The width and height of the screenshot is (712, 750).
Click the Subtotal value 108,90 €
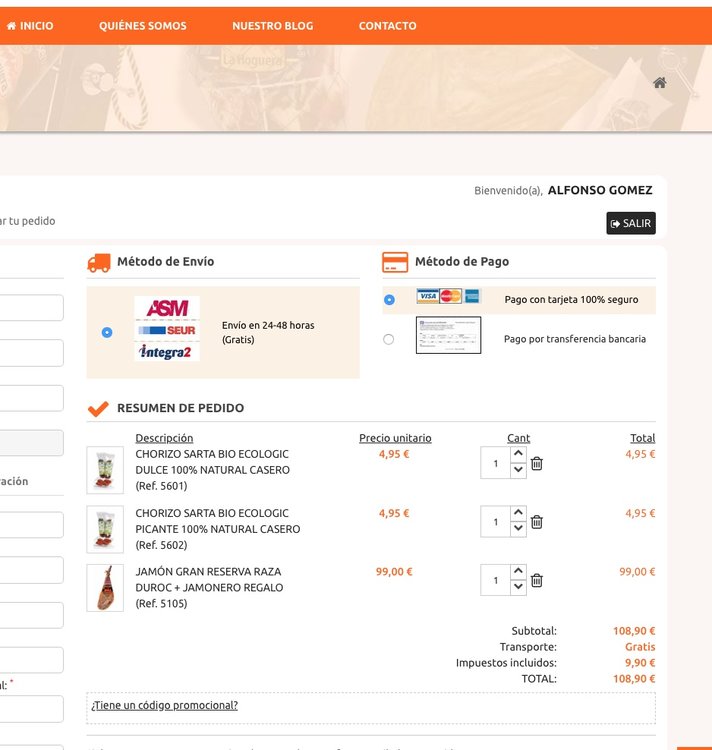[x=634, y=631]
